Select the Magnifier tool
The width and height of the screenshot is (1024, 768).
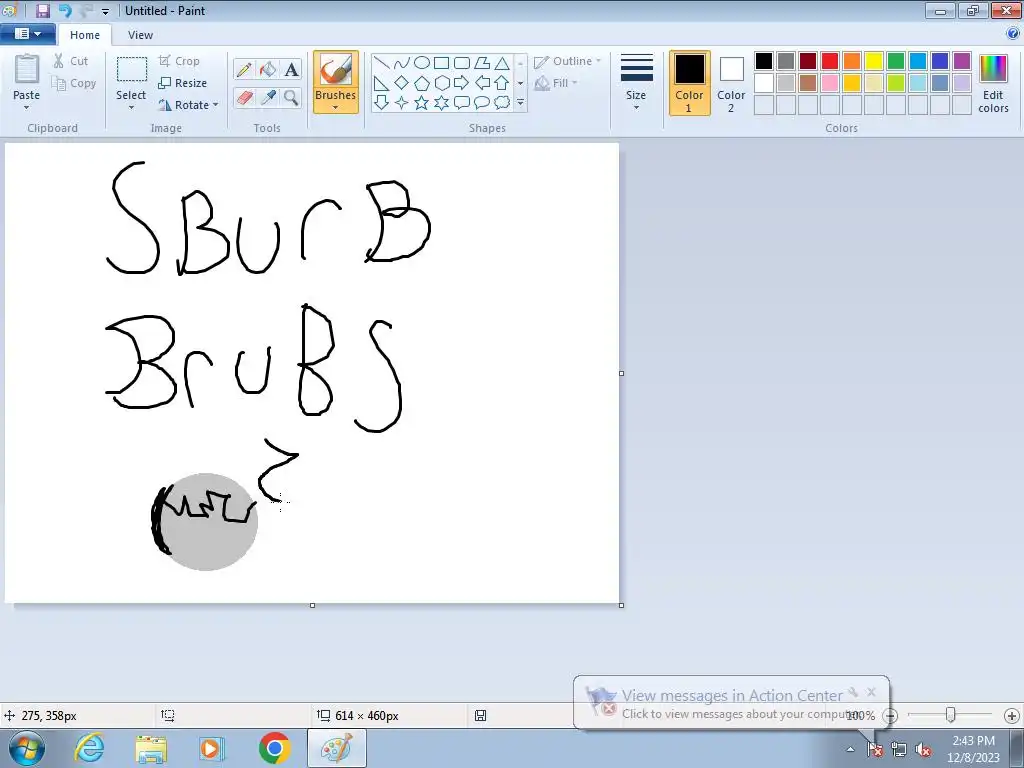pos(291,98)
